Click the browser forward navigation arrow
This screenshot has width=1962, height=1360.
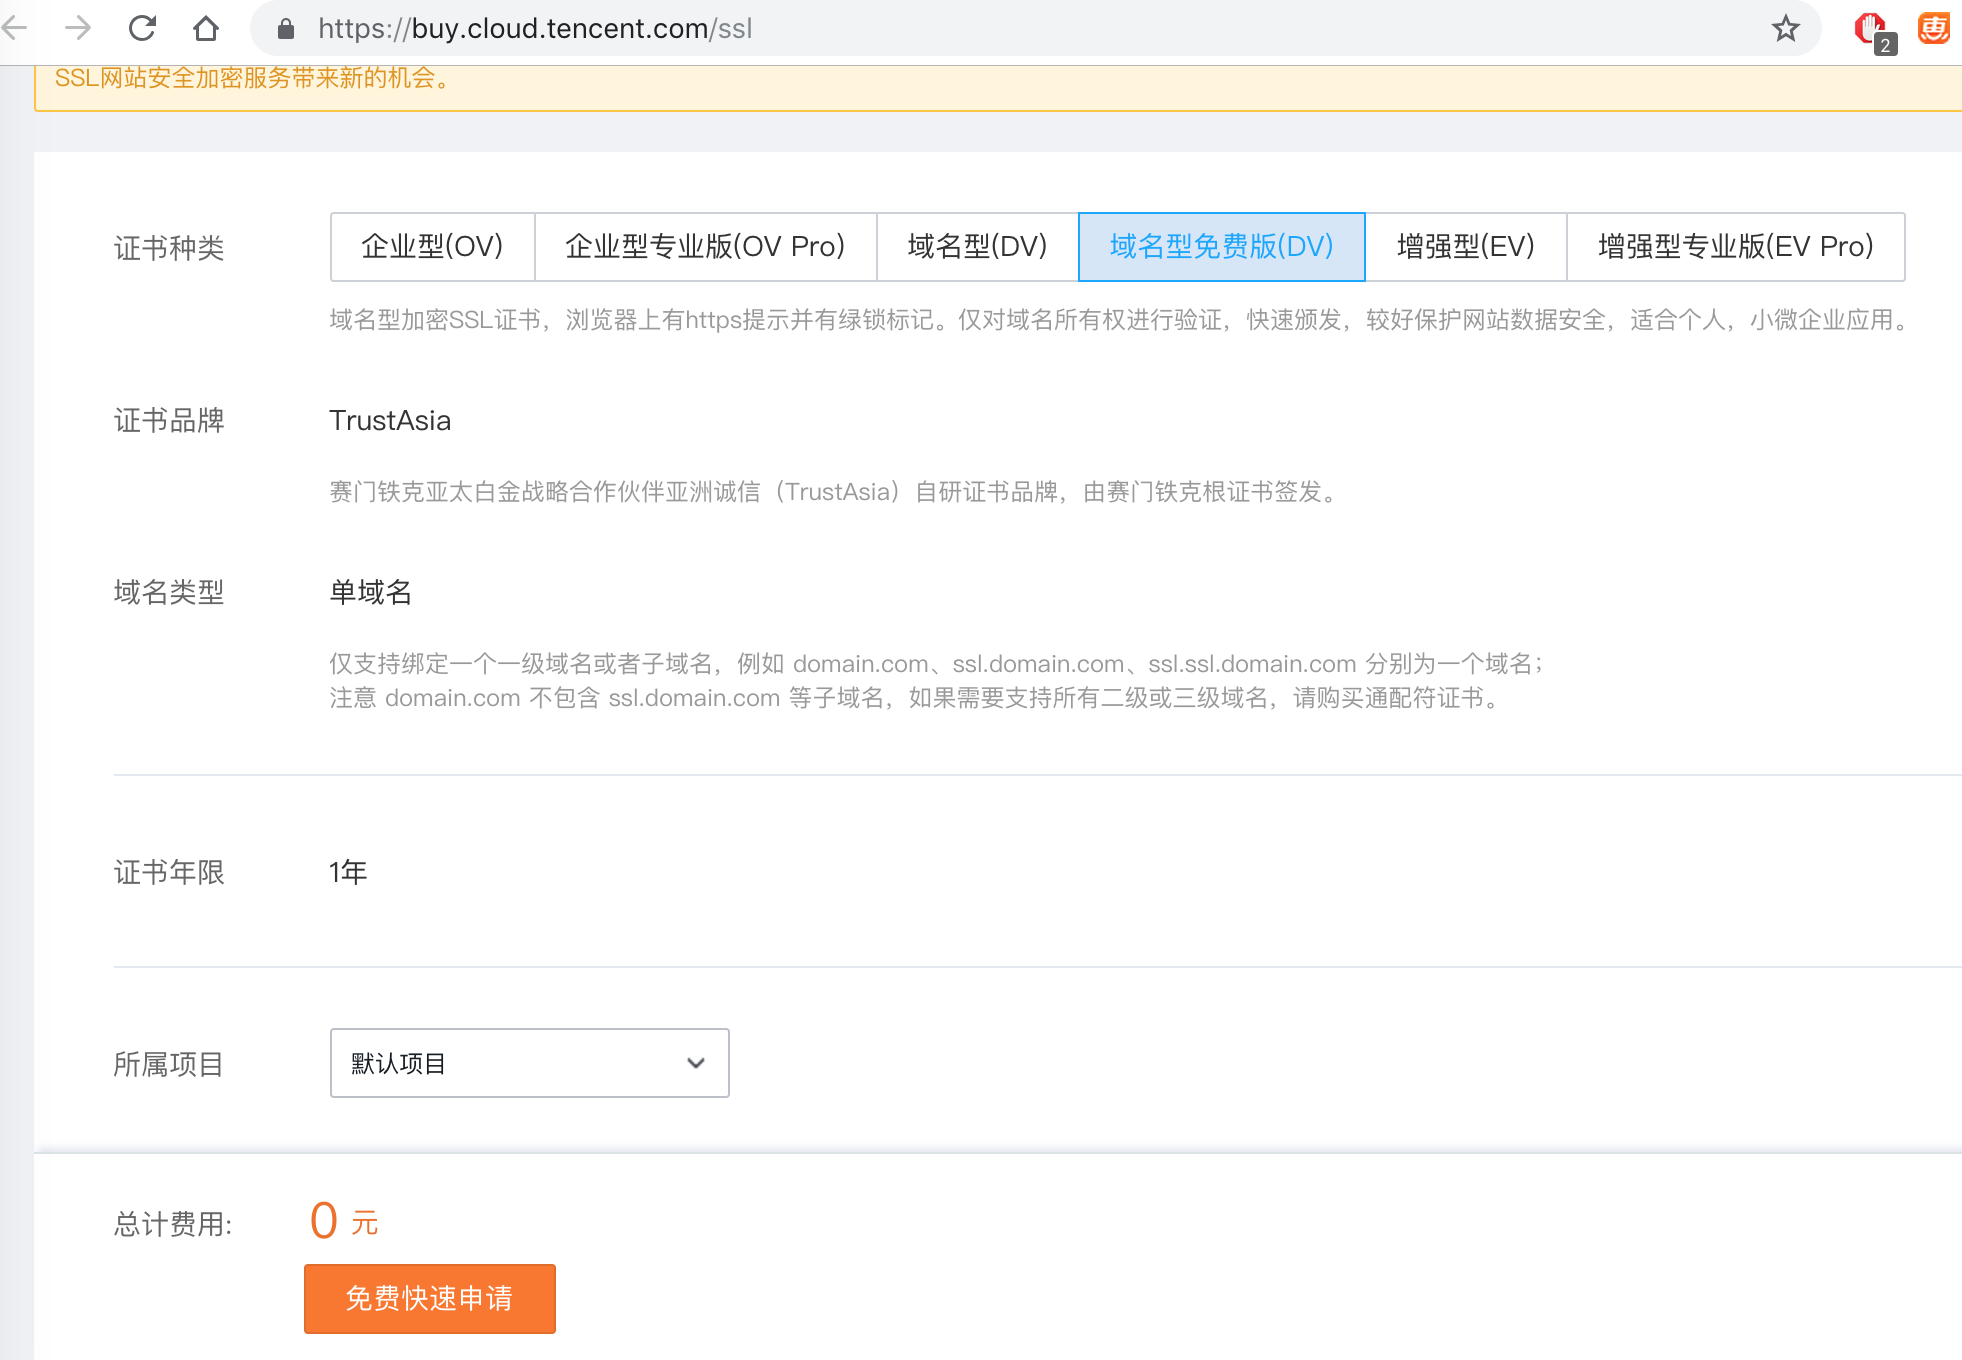[78, 28]
